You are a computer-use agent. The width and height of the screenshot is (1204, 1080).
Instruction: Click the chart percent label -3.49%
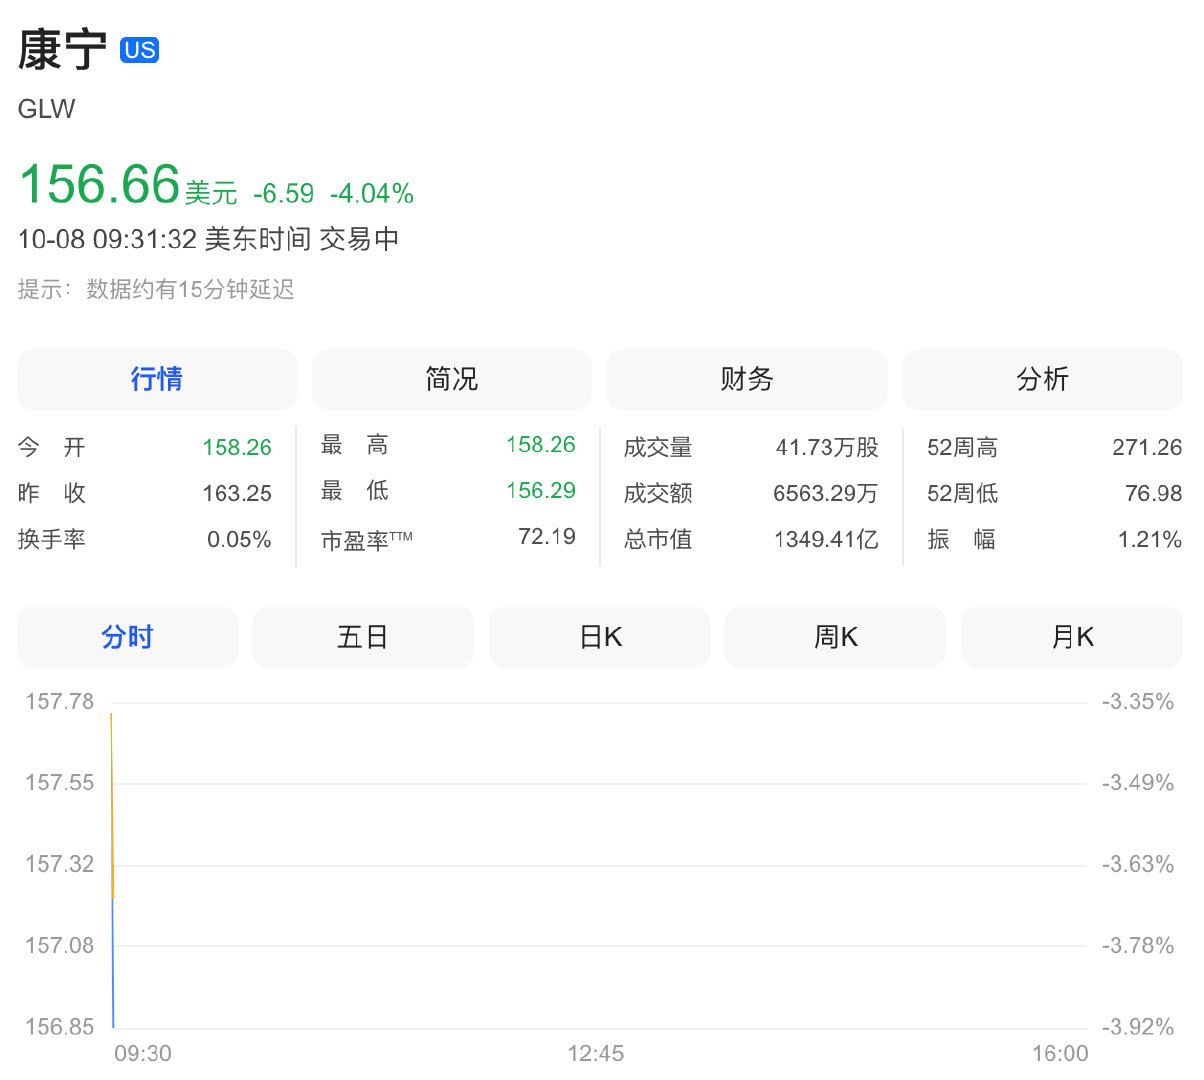(x=1138, y=782)
